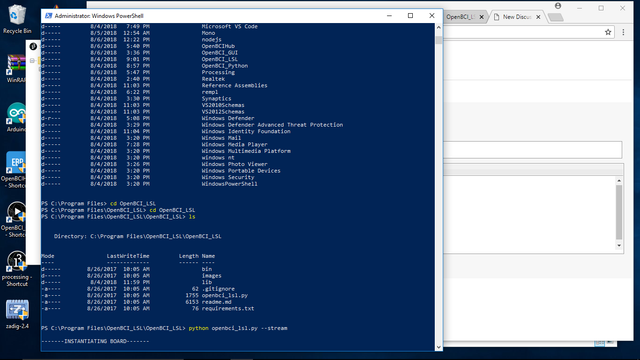This screenshot has width=640, height=360.
Task: Launch the processing shortcut icon
Action: pyautogui.click(x=17, y=261)
